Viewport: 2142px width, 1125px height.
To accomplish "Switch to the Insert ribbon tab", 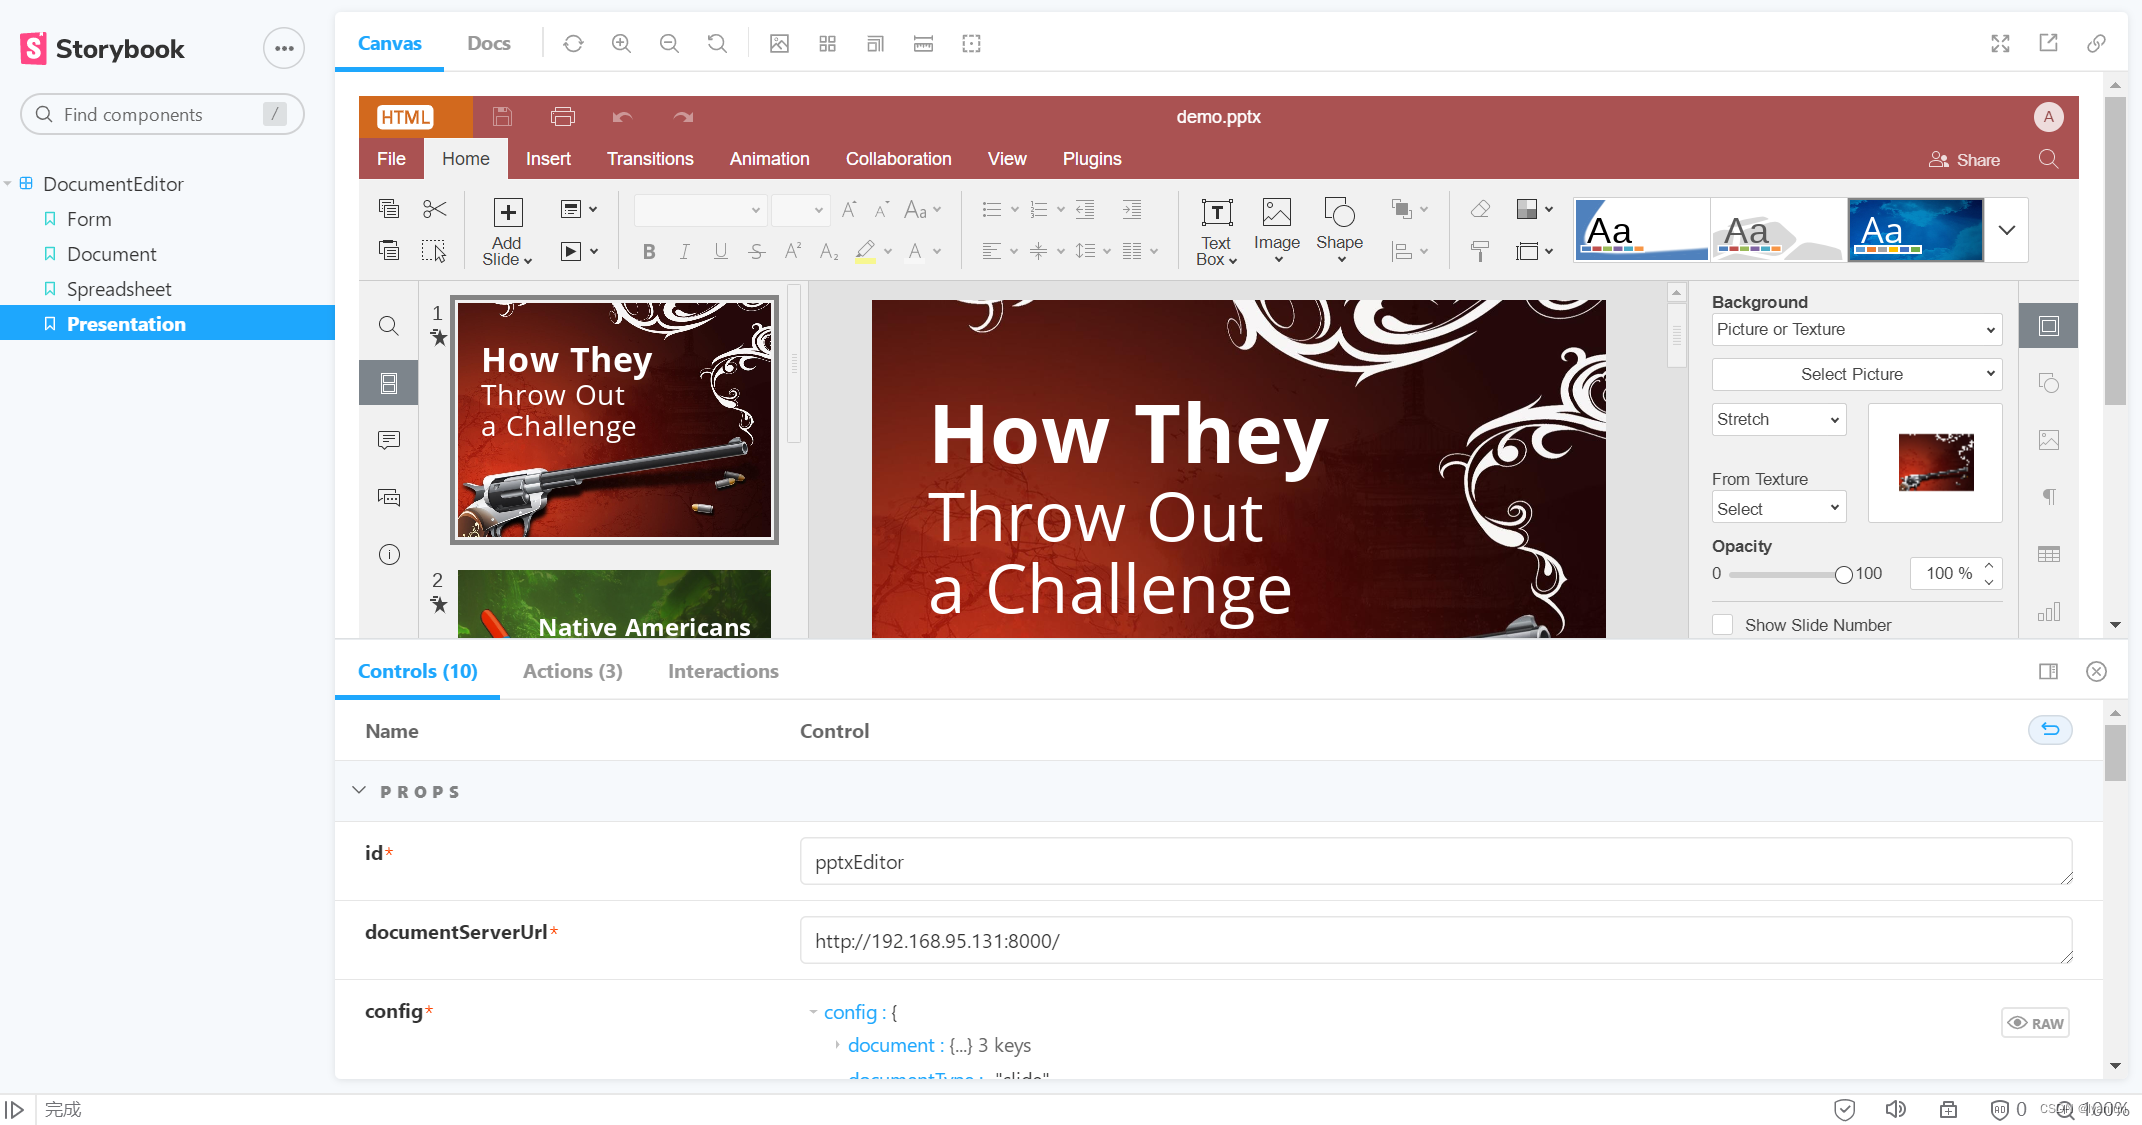I will coord(548,159).
